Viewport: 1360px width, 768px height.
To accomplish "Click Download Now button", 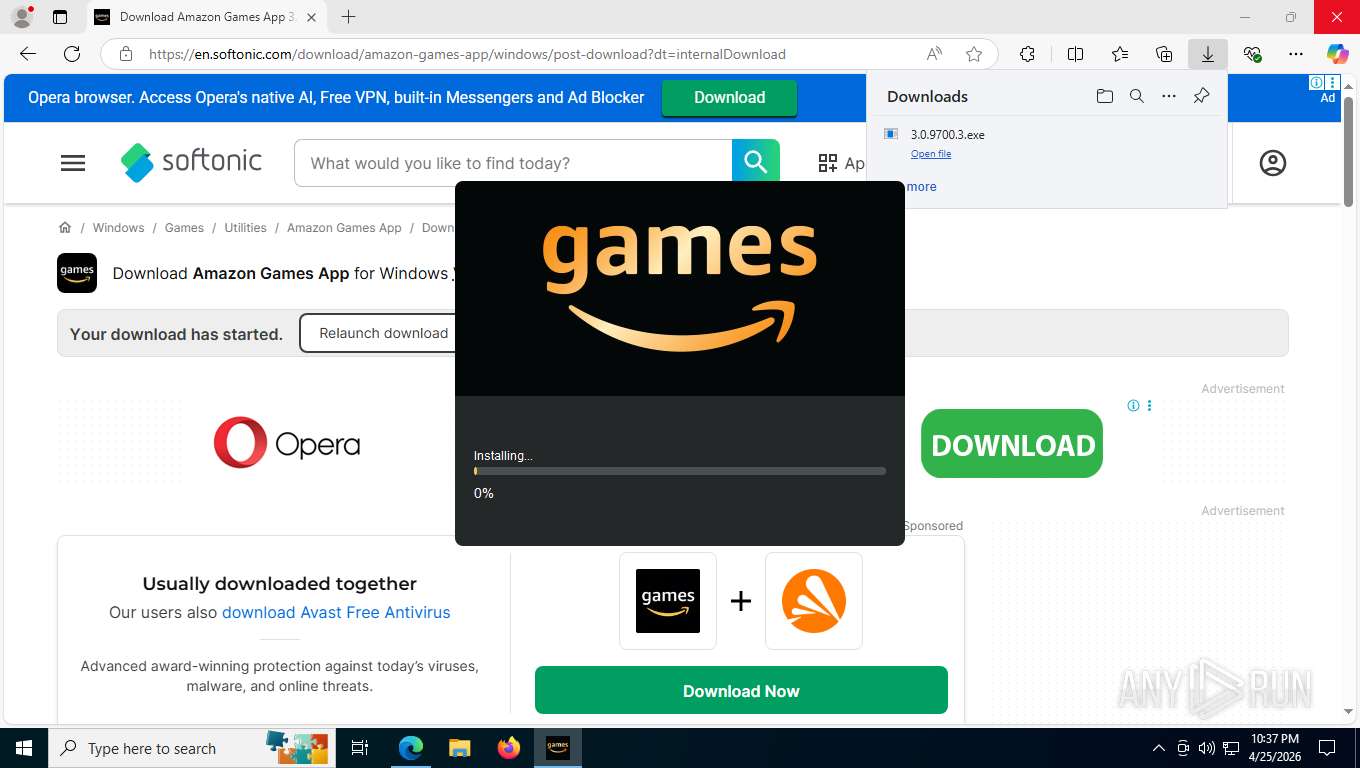I will tap(741, 691).
